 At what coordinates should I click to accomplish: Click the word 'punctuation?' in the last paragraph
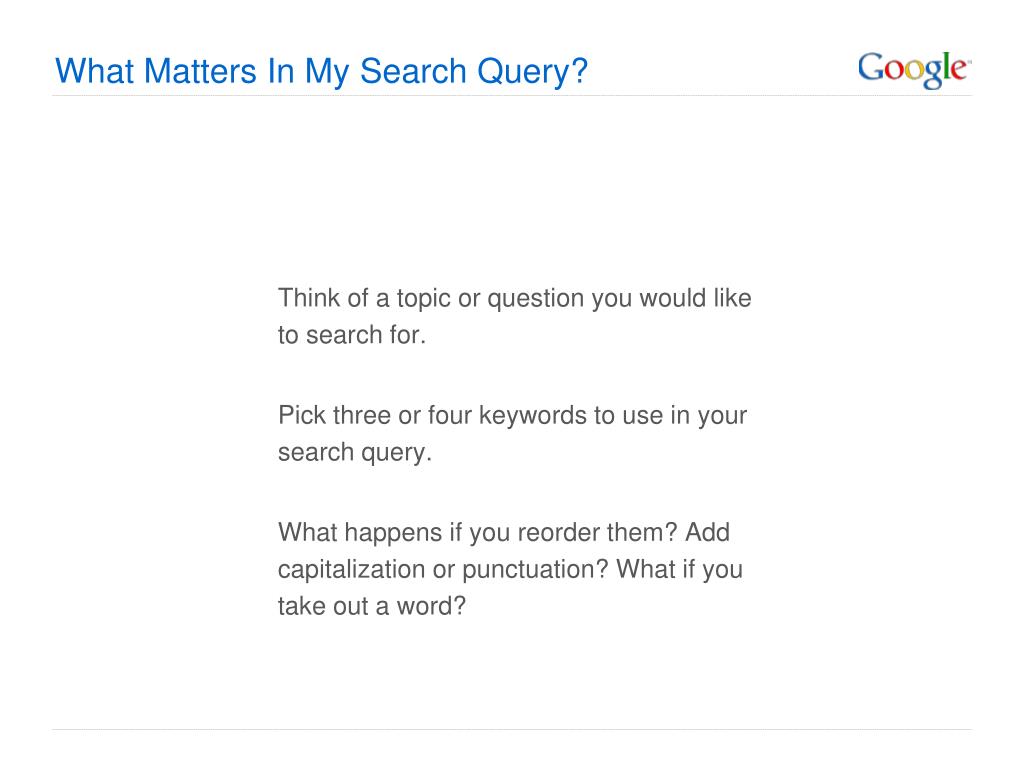pos(535,569)
